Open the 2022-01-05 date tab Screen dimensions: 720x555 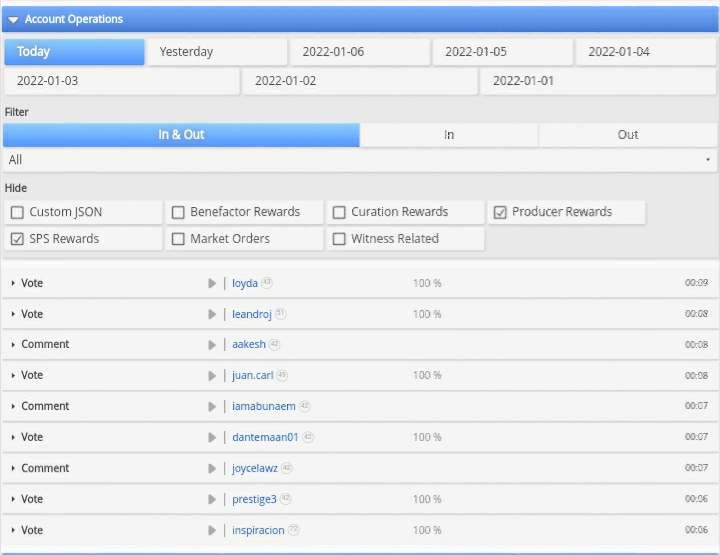(503, 52)
